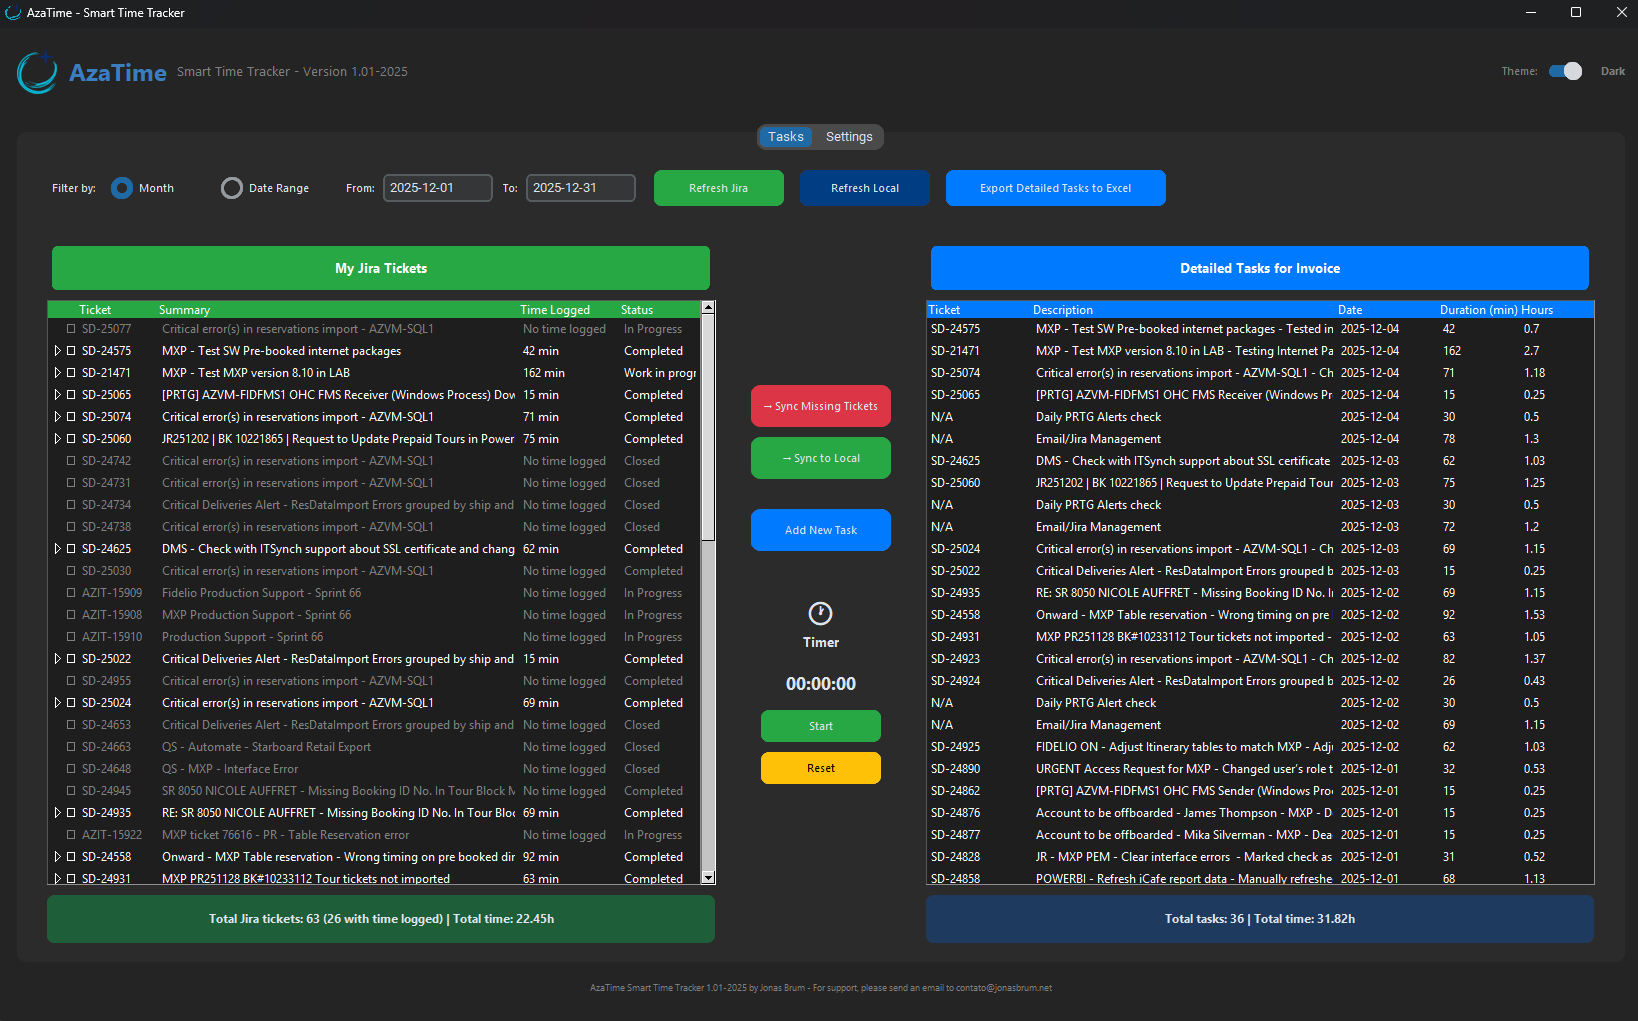Expand the SD-21471 ticket row

(x=58, y=373)
